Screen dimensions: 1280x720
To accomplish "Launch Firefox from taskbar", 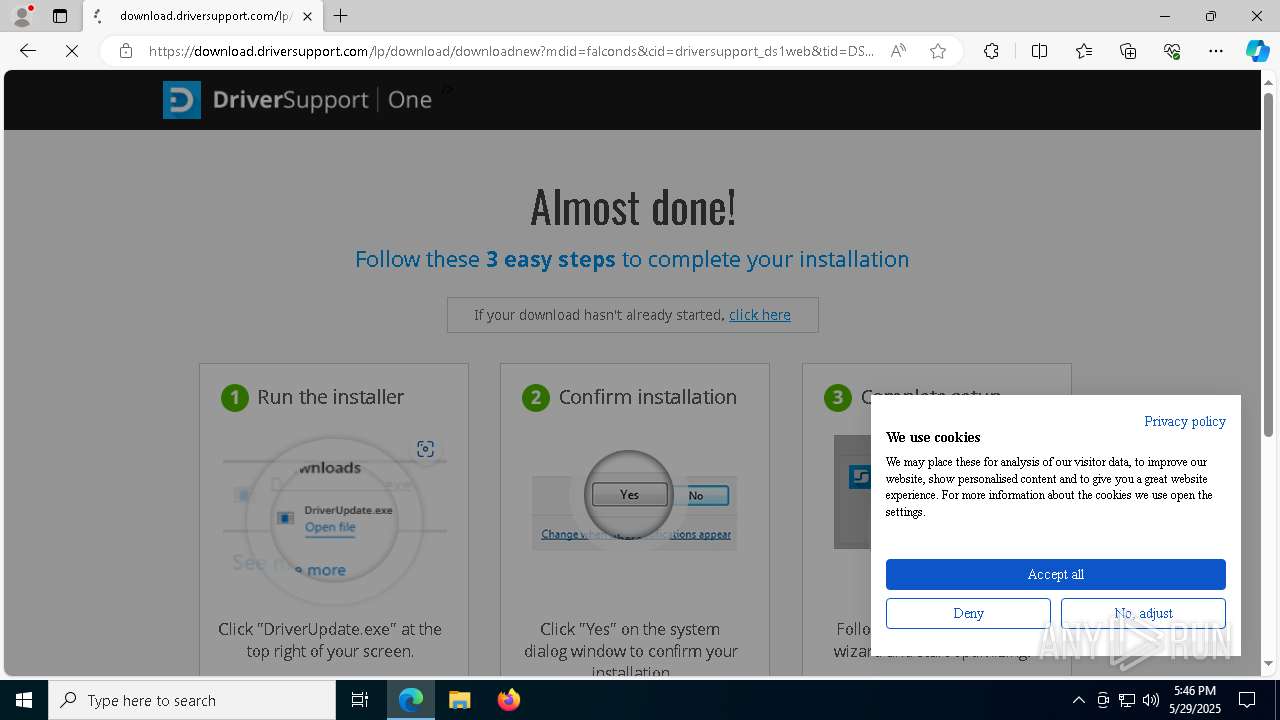I will 509,700.
